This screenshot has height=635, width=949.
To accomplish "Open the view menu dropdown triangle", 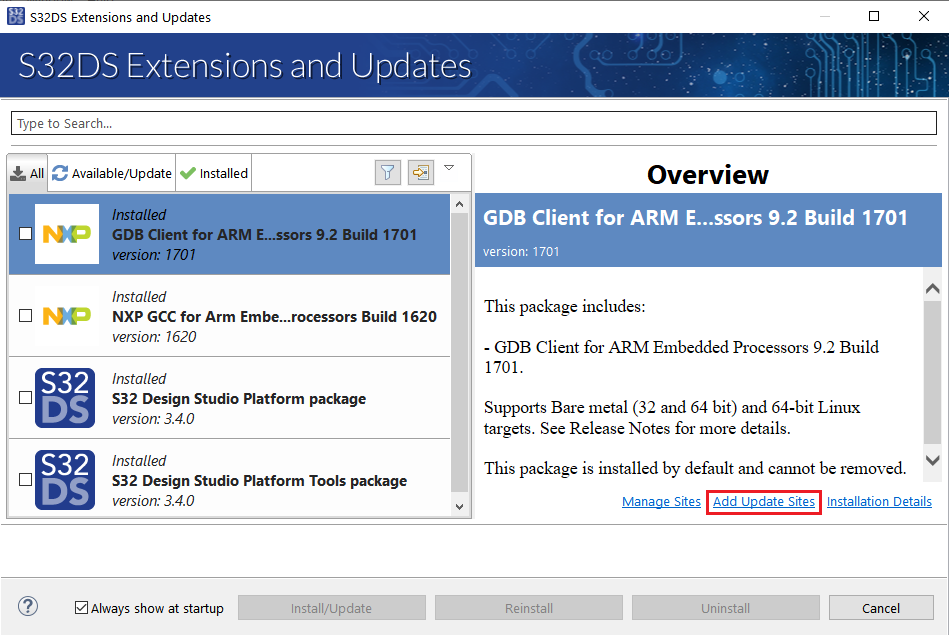I will [x=449, y=168].
